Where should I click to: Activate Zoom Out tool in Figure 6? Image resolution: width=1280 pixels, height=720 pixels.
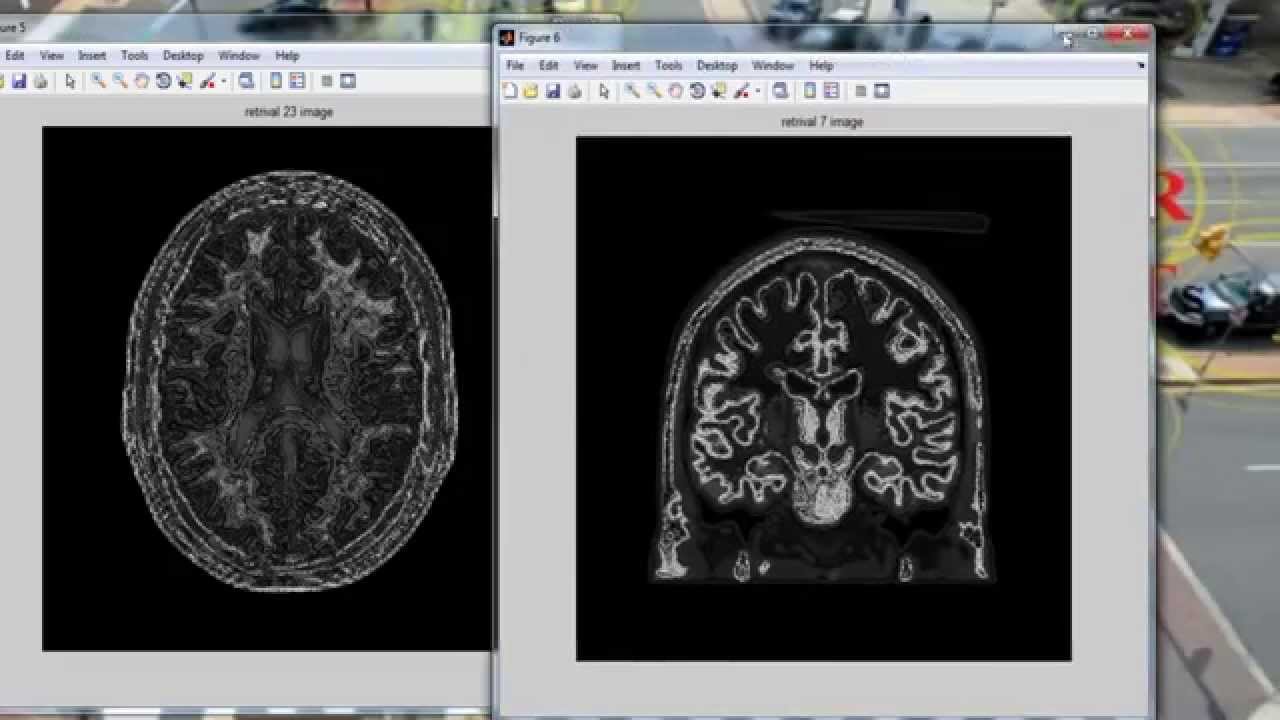pos(654,91)
